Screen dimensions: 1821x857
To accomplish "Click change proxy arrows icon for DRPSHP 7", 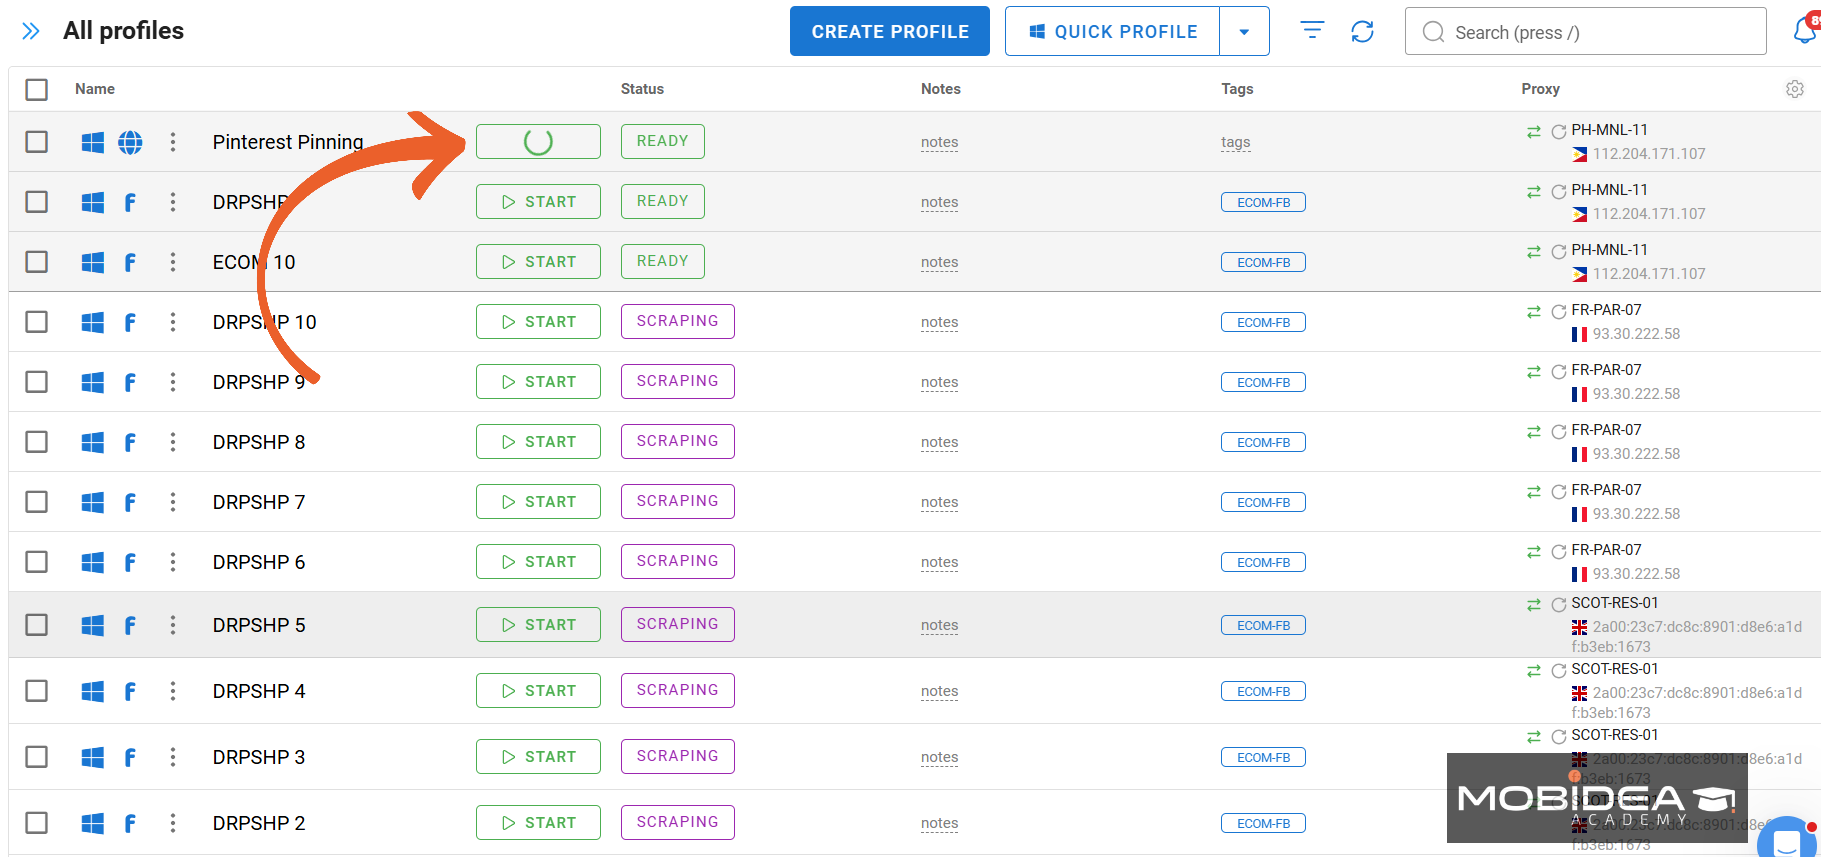I will point(1534,491).
